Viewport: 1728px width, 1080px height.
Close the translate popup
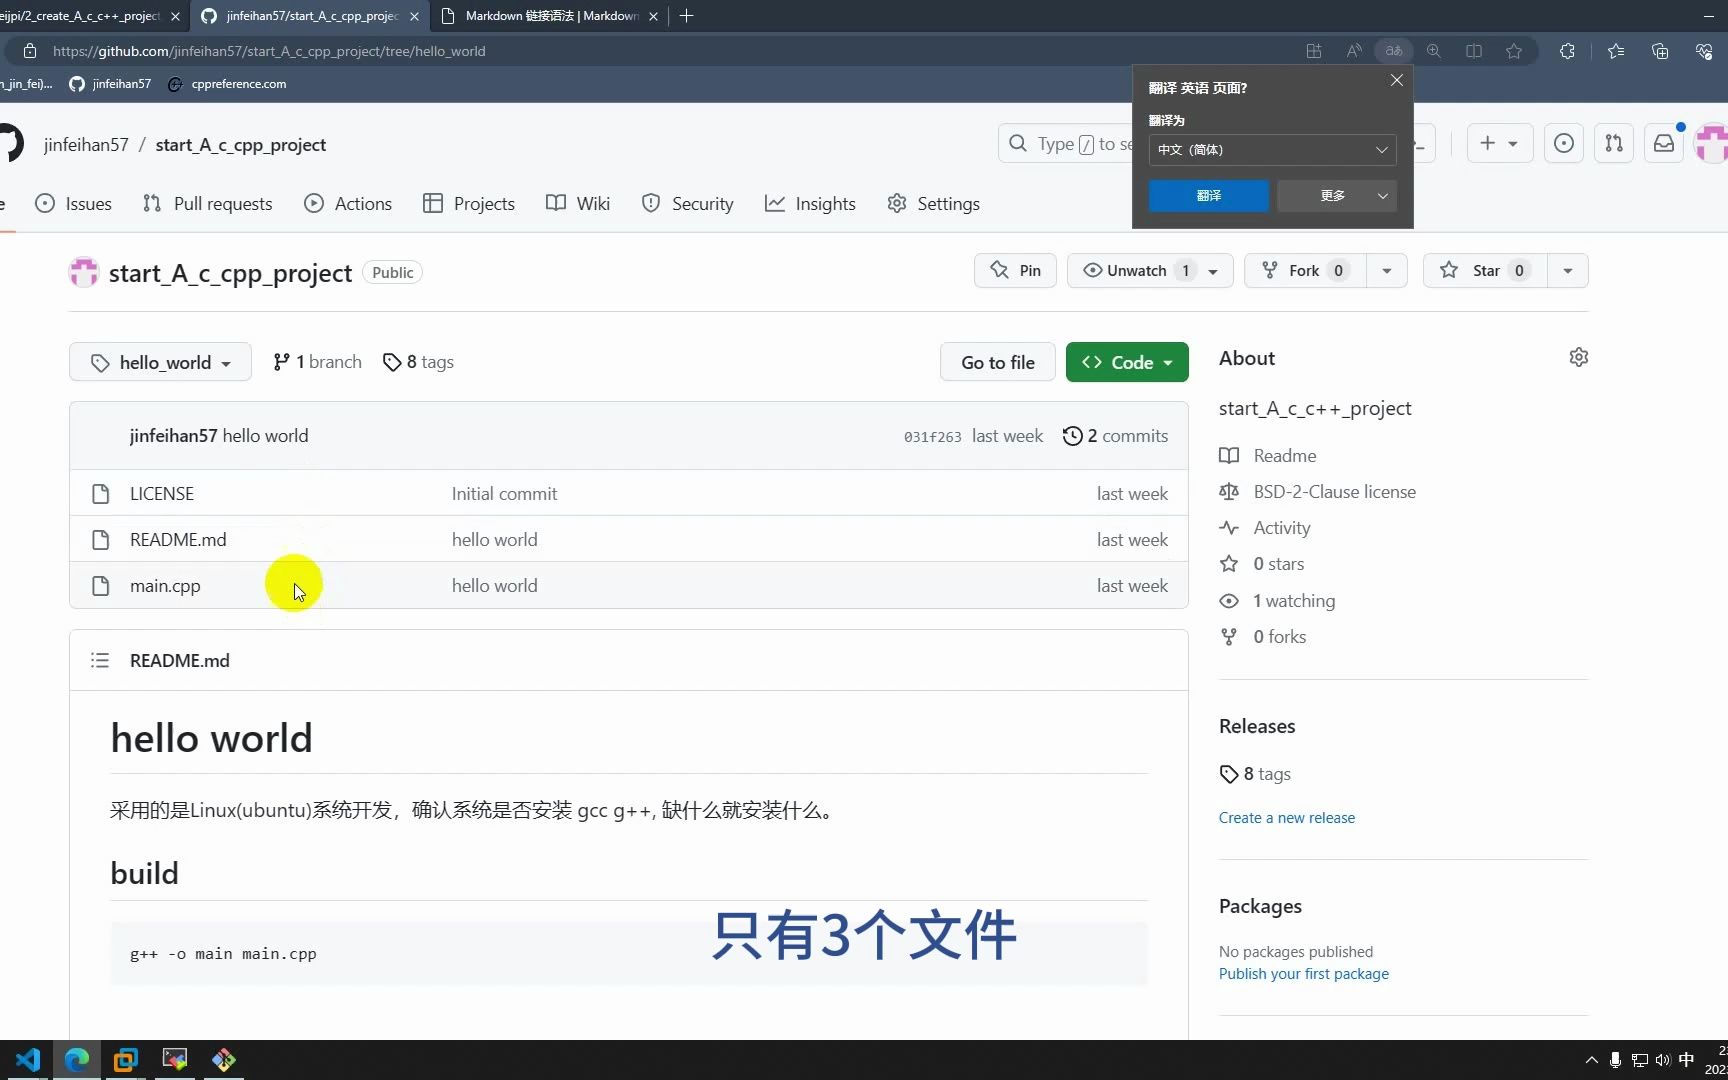coord(1396,80)
